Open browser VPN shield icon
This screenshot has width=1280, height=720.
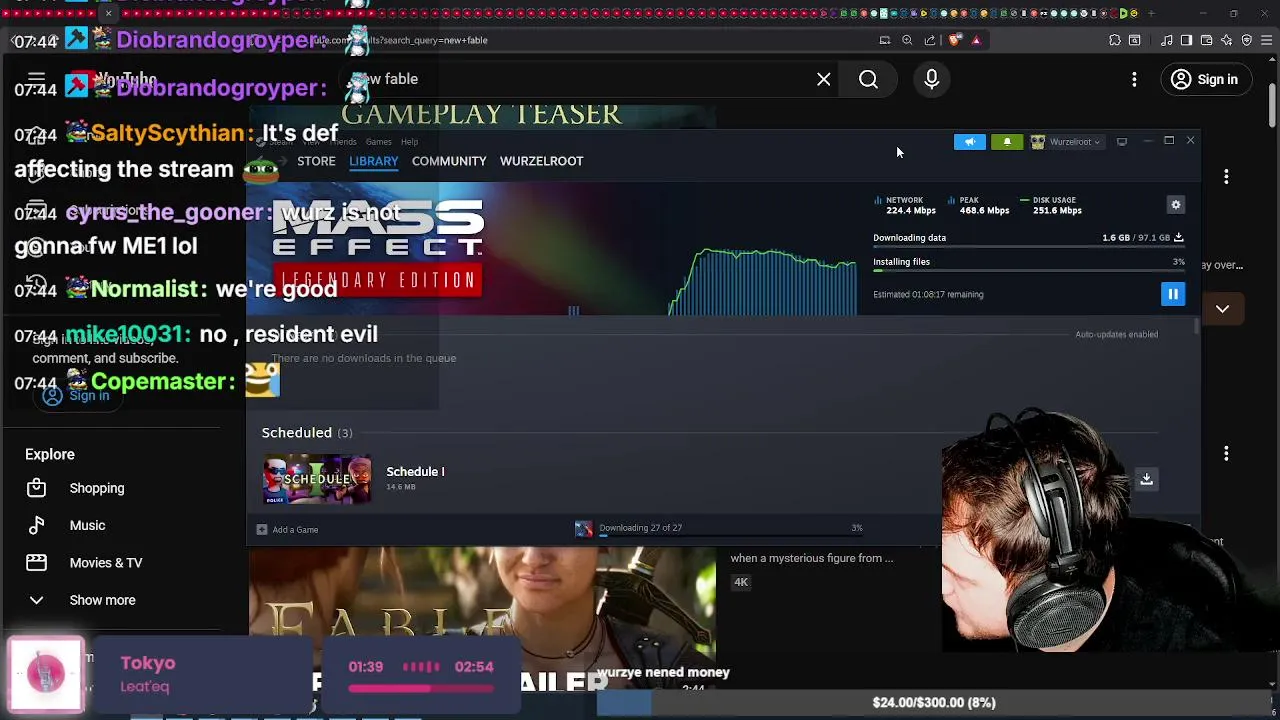coord(1246,40)
